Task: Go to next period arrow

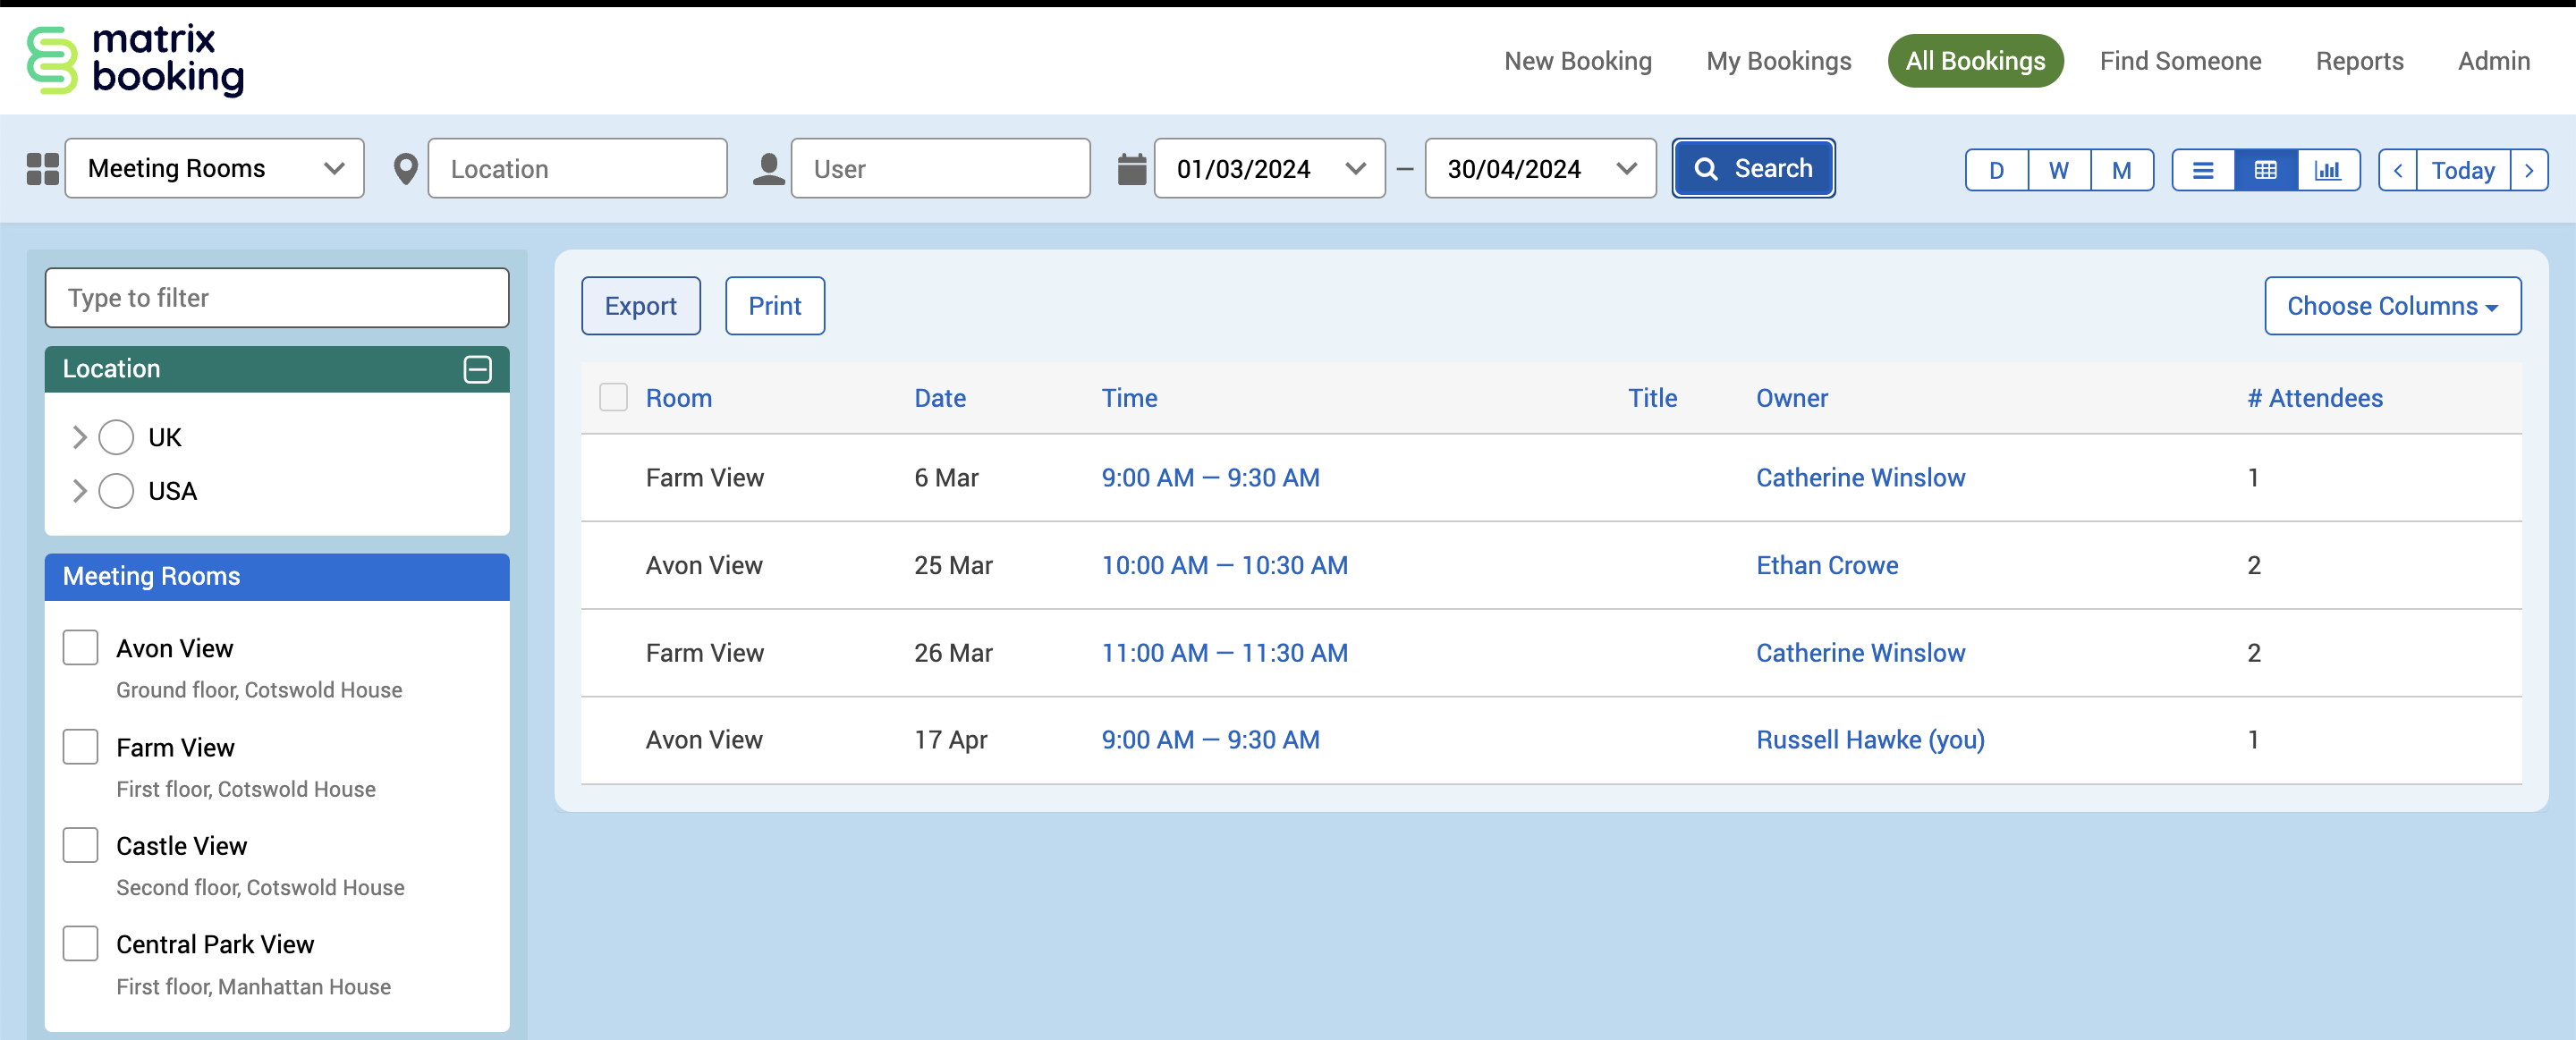Action: tap(2529, 170)
